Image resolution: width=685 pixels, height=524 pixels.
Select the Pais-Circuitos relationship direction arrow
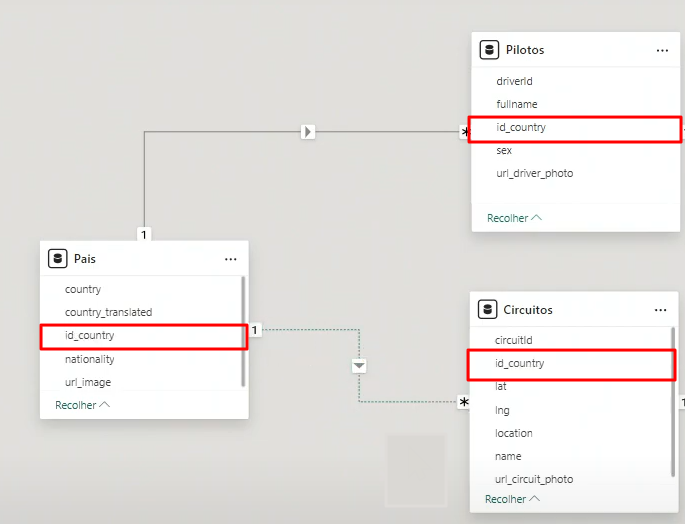point(359,366)
